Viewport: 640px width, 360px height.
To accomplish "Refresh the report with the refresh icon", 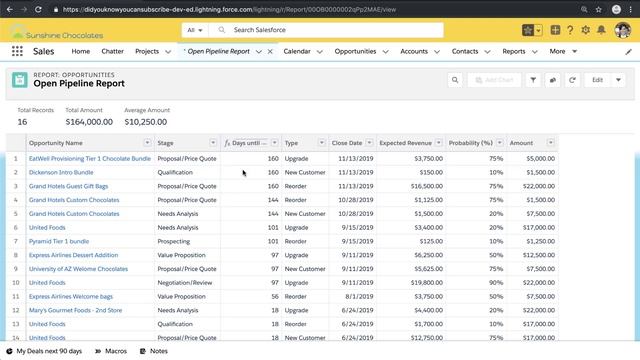I will [x=572, y=80].
